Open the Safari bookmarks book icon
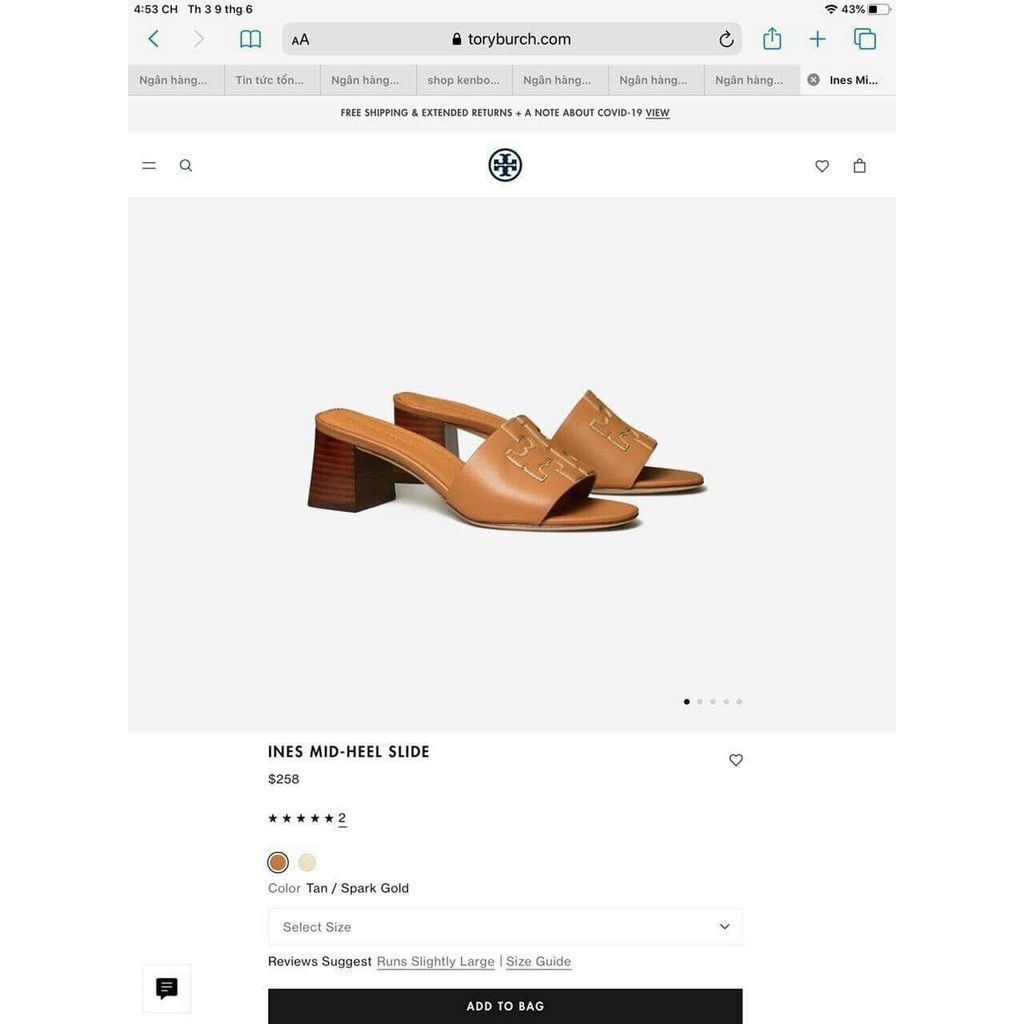This screenshot has height=1024, width=1024. coord(250,39)
